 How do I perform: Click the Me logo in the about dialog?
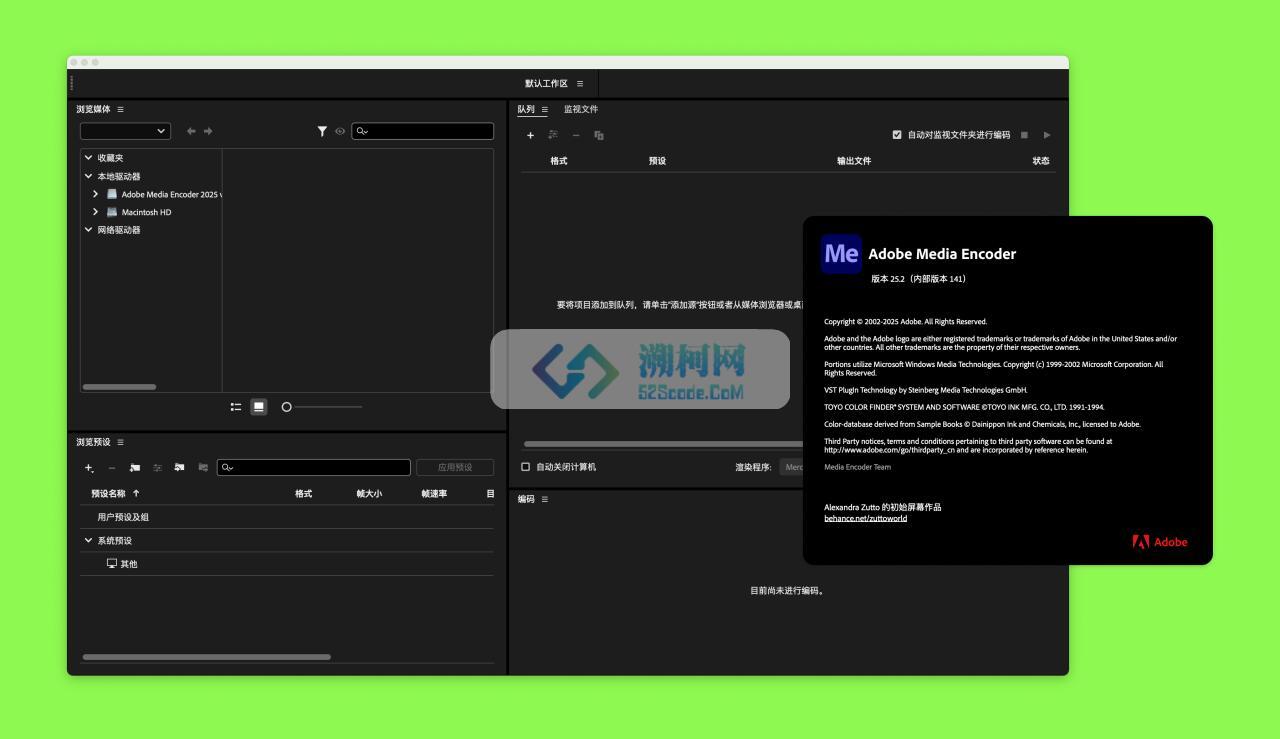[841, 253]
